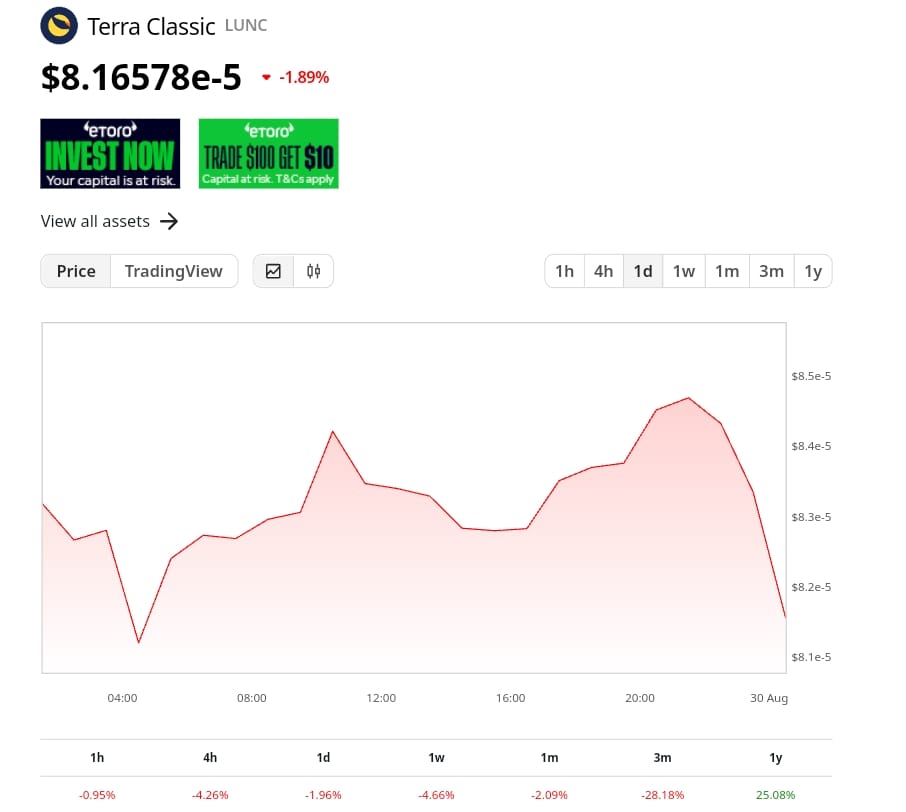The height and width of the screenshot is (812, 906).
Task: Click the View all assets link
Action: click(95, 221)
